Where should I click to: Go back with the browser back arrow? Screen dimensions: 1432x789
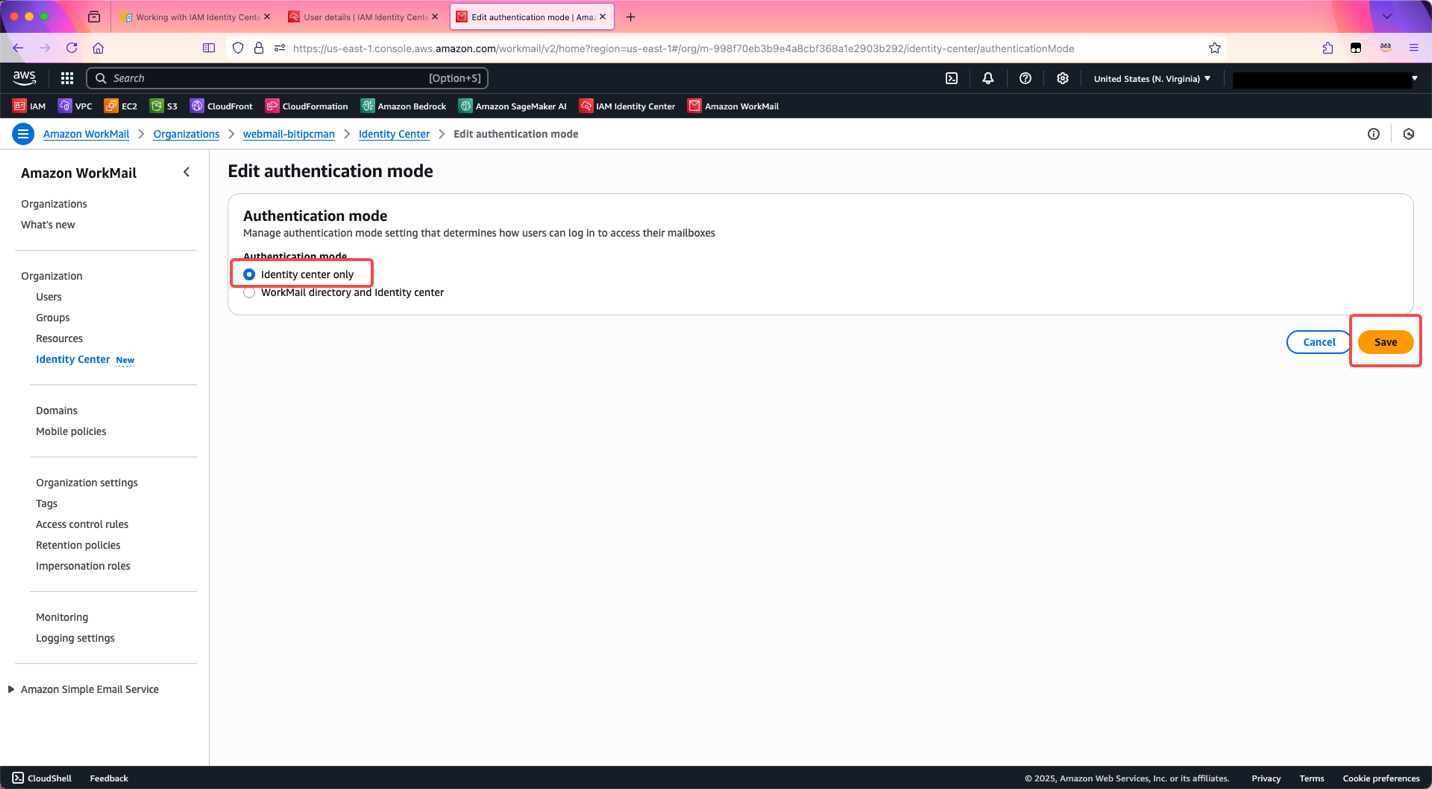(18, 48)
